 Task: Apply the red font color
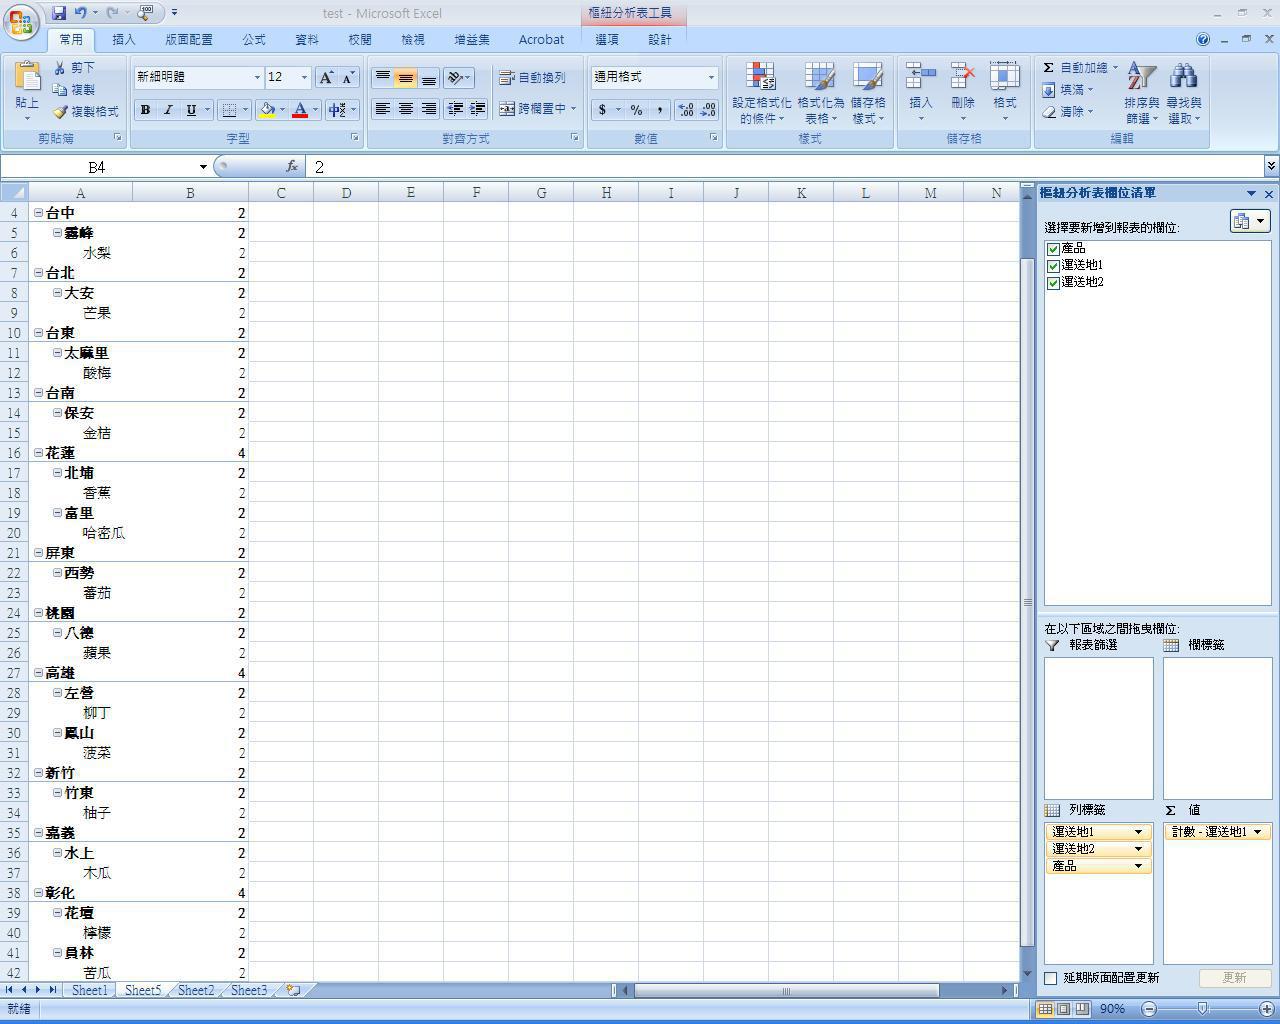pyautogui.click(x=299, y=110)
